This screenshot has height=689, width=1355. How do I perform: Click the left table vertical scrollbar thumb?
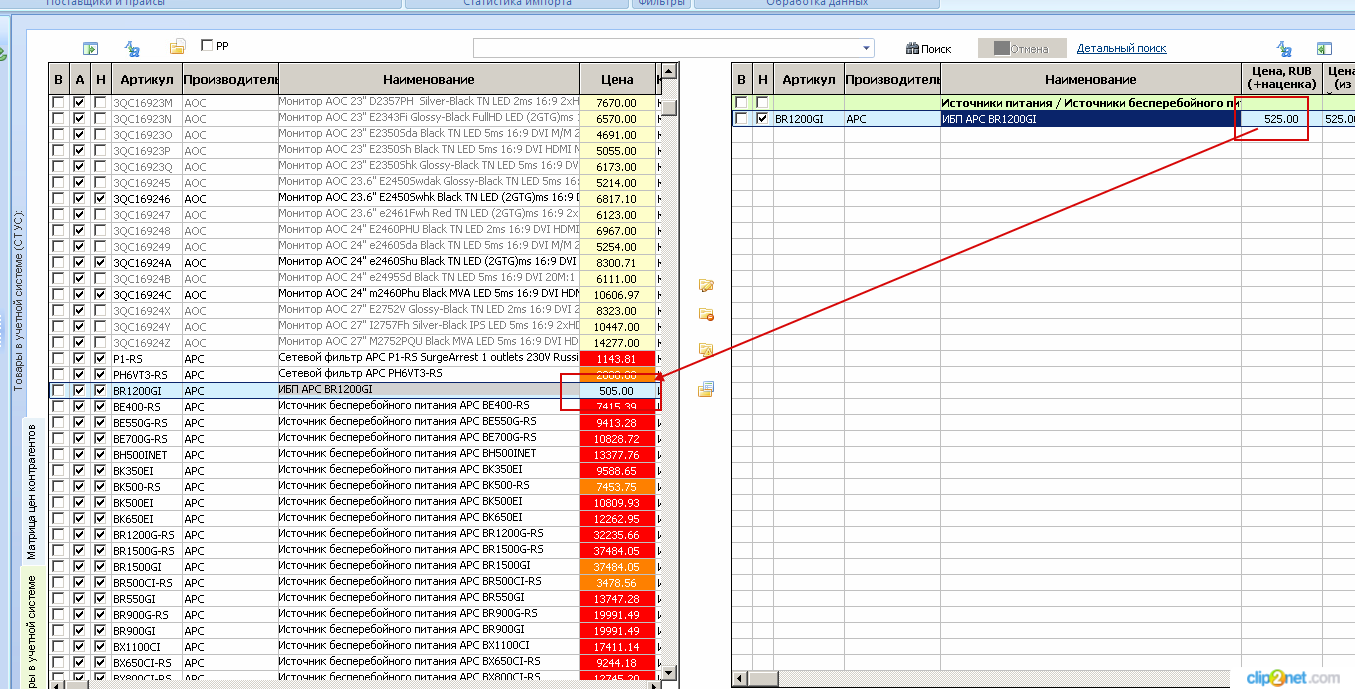(x=670, y=107)
